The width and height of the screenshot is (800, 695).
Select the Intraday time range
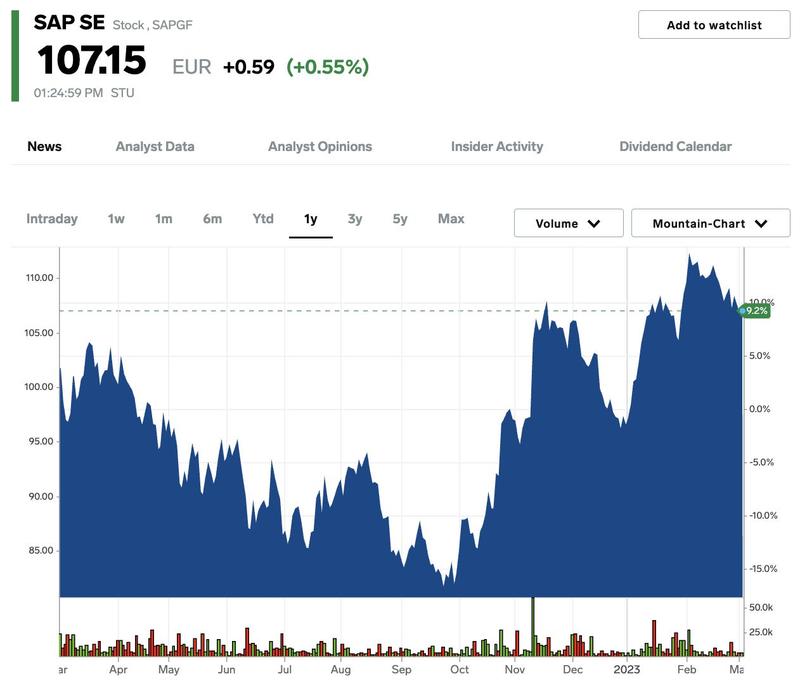[52, 219]
